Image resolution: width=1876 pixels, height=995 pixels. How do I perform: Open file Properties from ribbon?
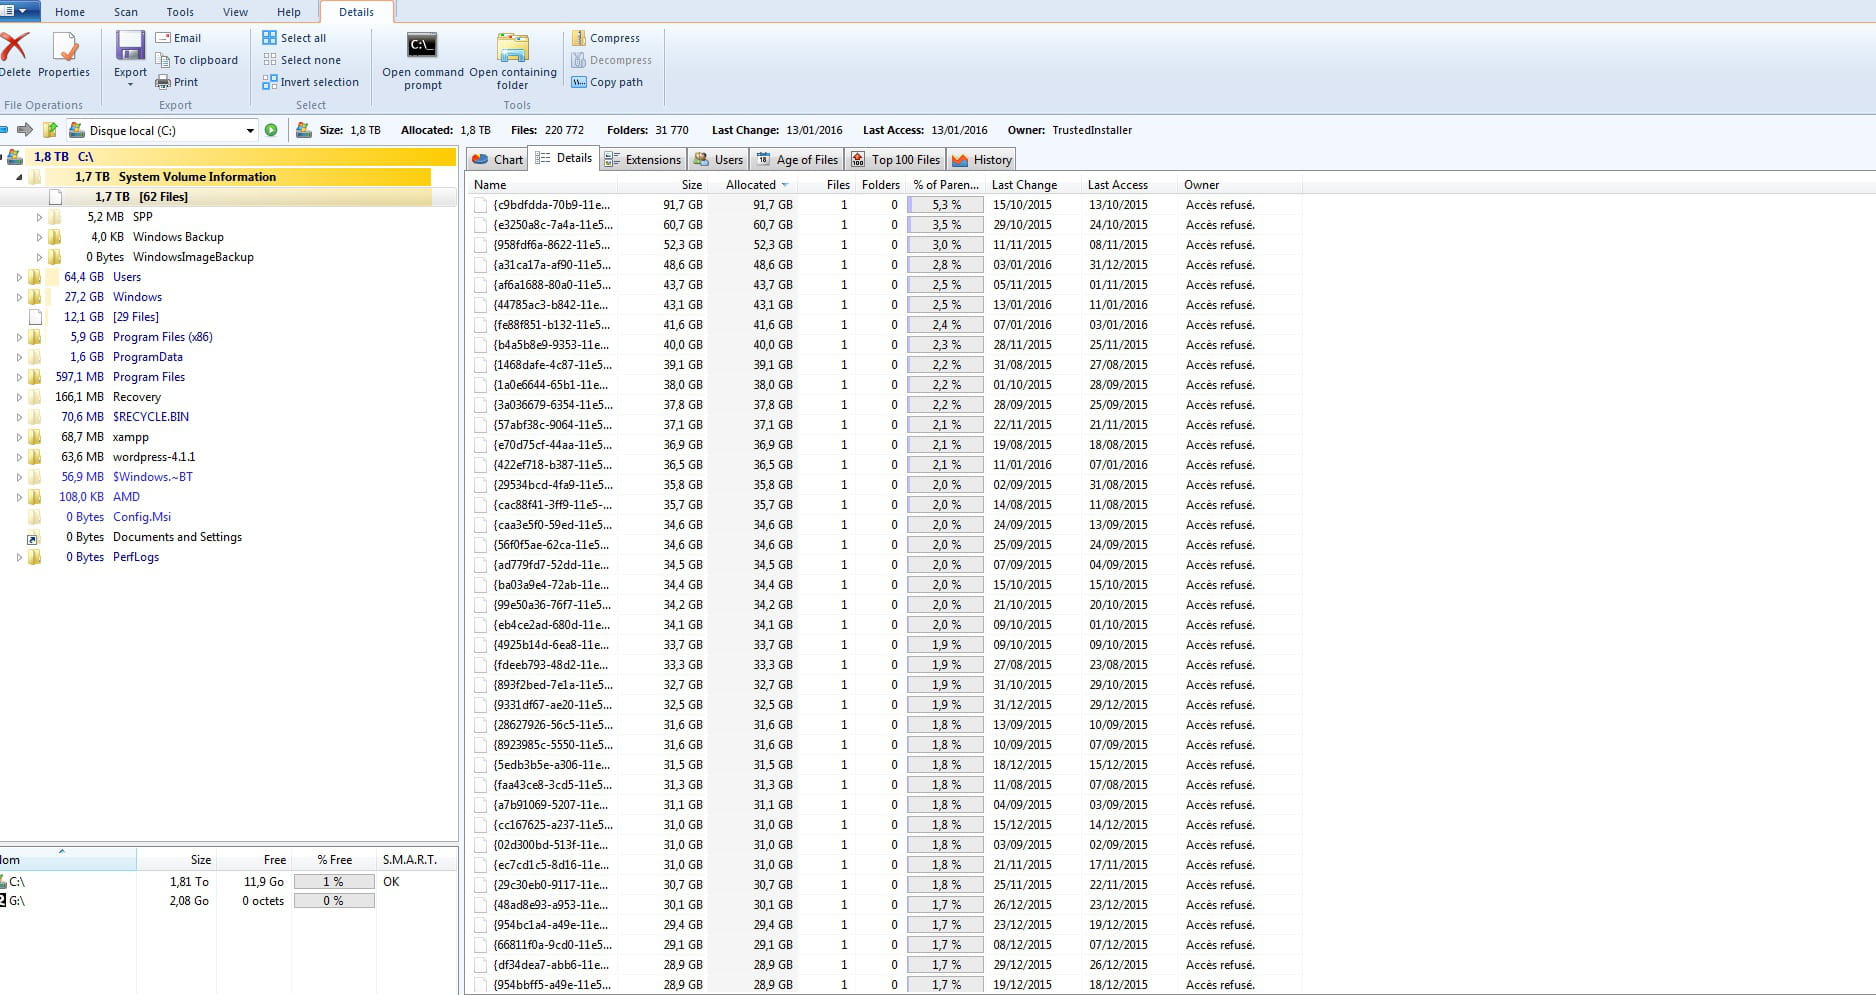coord(64,48)
